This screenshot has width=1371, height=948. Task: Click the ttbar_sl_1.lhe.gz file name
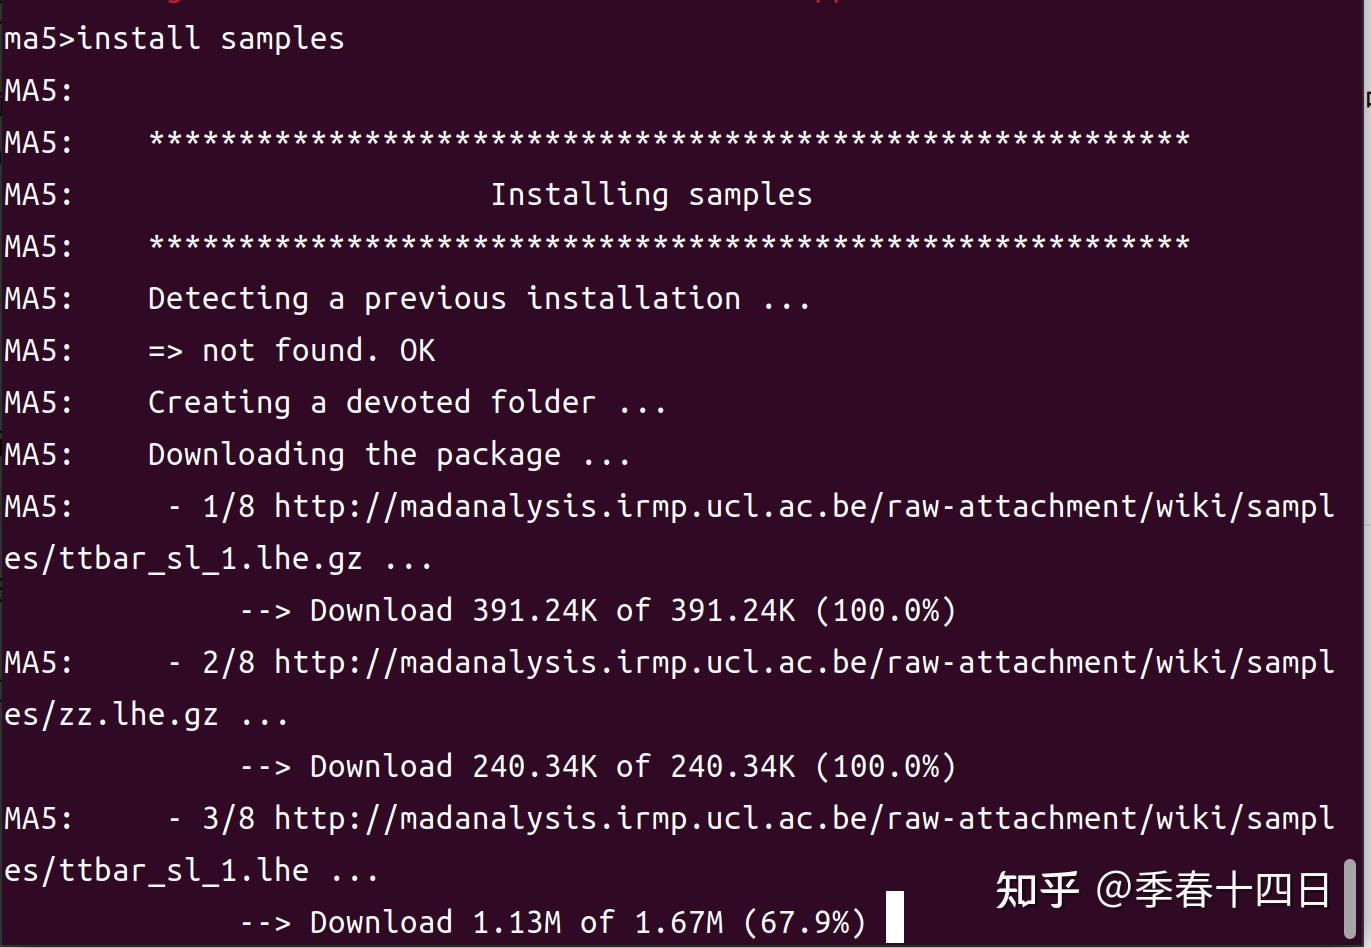pos(210,559)
